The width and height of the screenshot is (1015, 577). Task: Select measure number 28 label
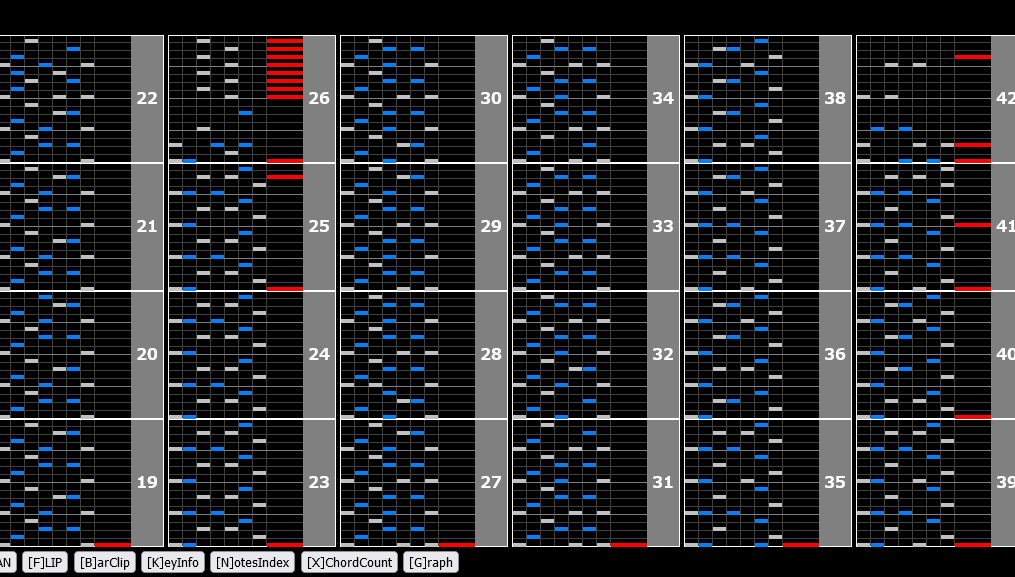(491, 354)
